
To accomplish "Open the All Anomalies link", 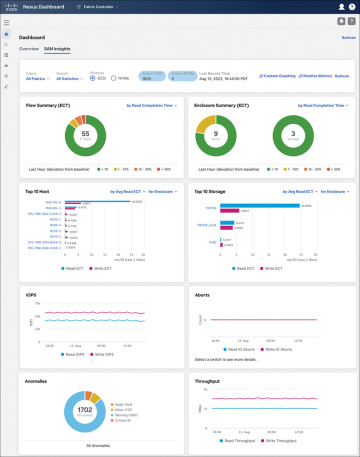I will pos(98,446).
